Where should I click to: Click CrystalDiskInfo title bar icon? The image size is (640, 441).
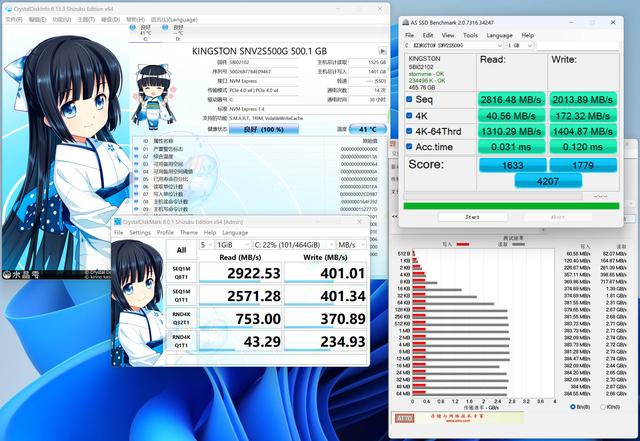point(8,9)
